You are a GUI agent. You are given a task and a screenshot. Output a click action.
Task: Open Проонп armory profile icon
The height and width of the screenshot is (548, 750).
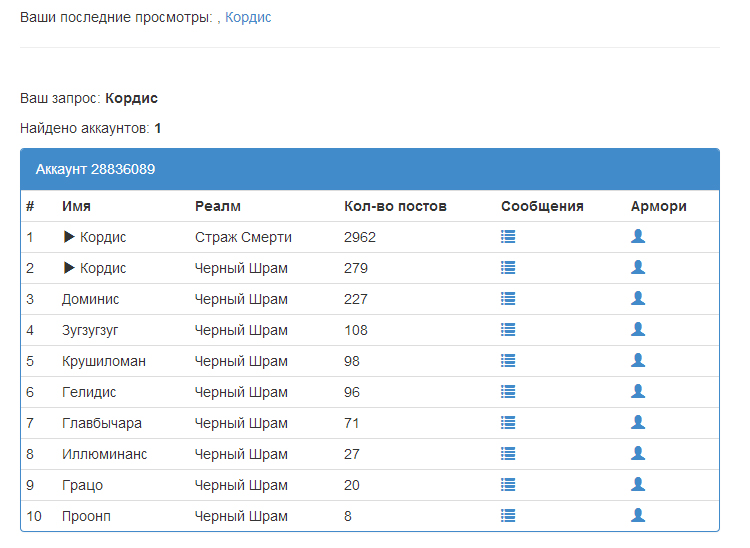(638, 515)
